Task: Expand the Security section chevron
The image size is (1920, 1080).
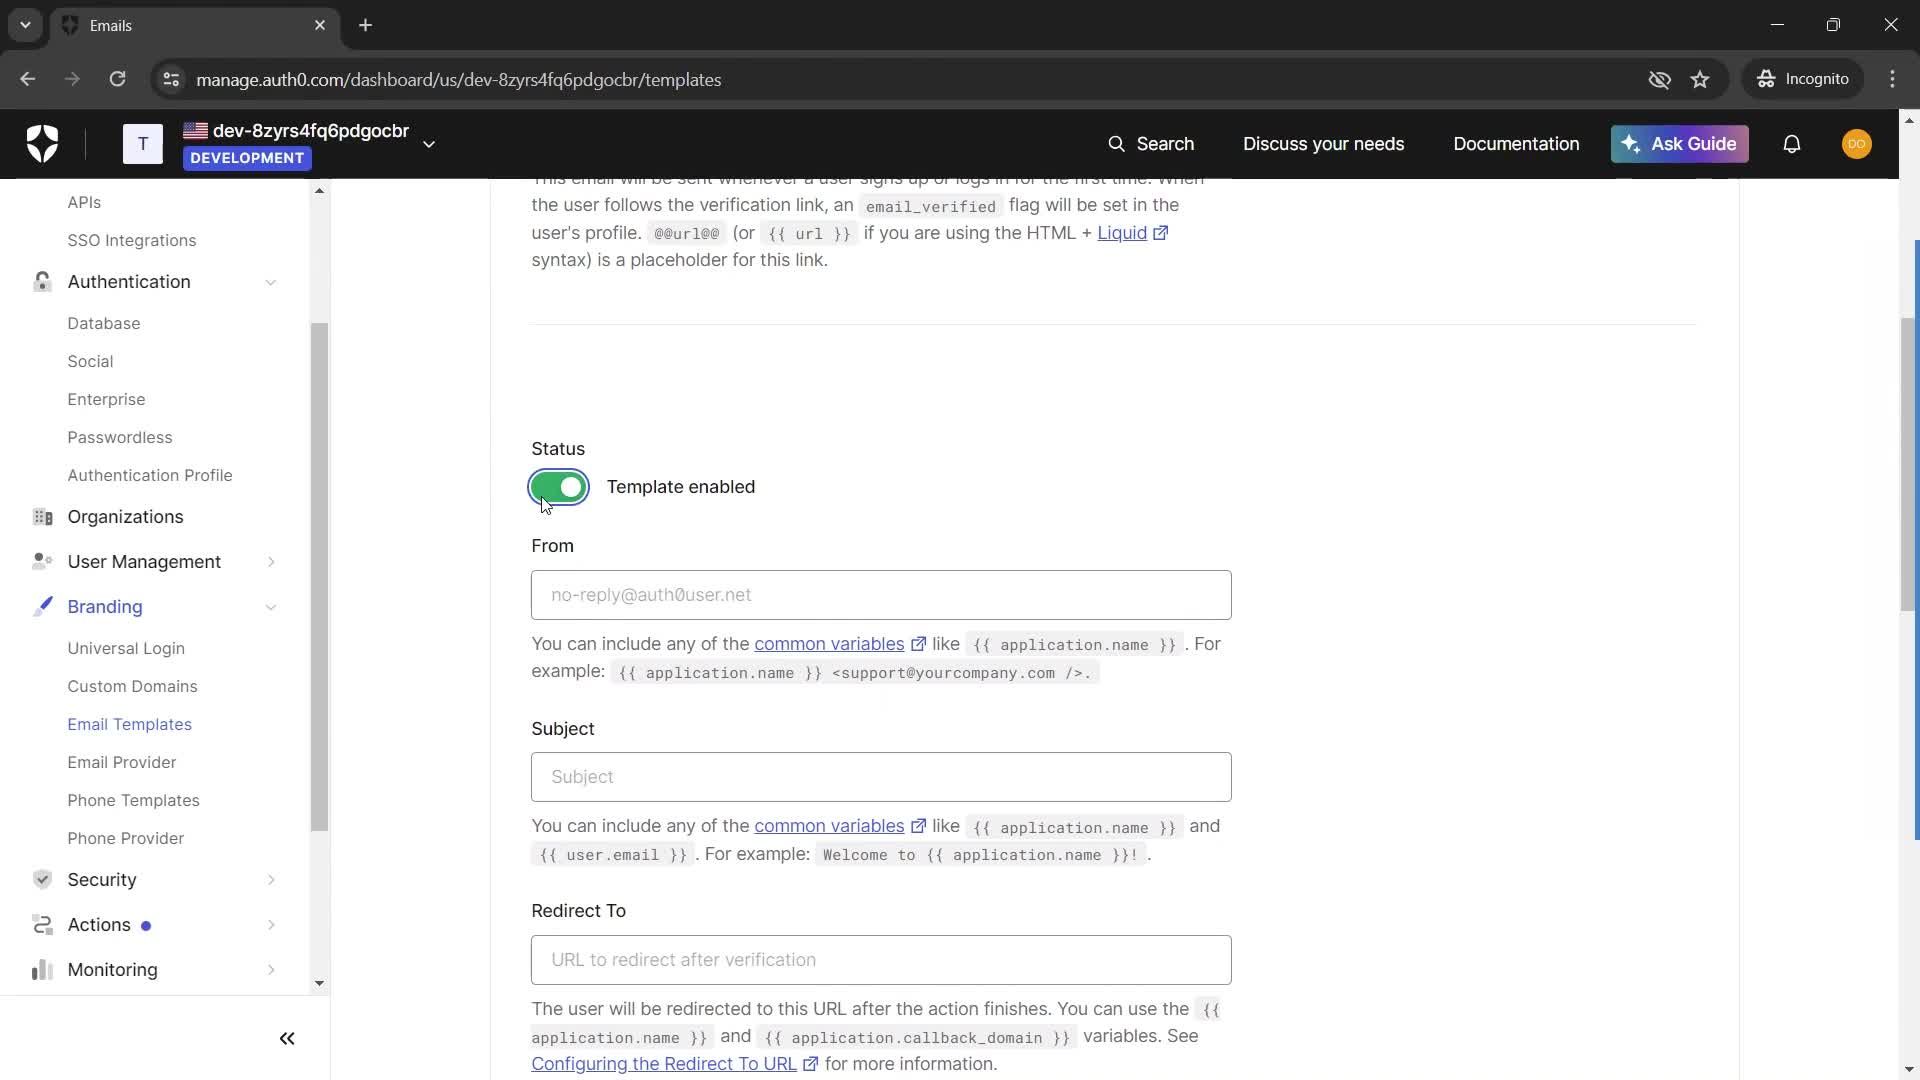Action: (x=271, y=880)
